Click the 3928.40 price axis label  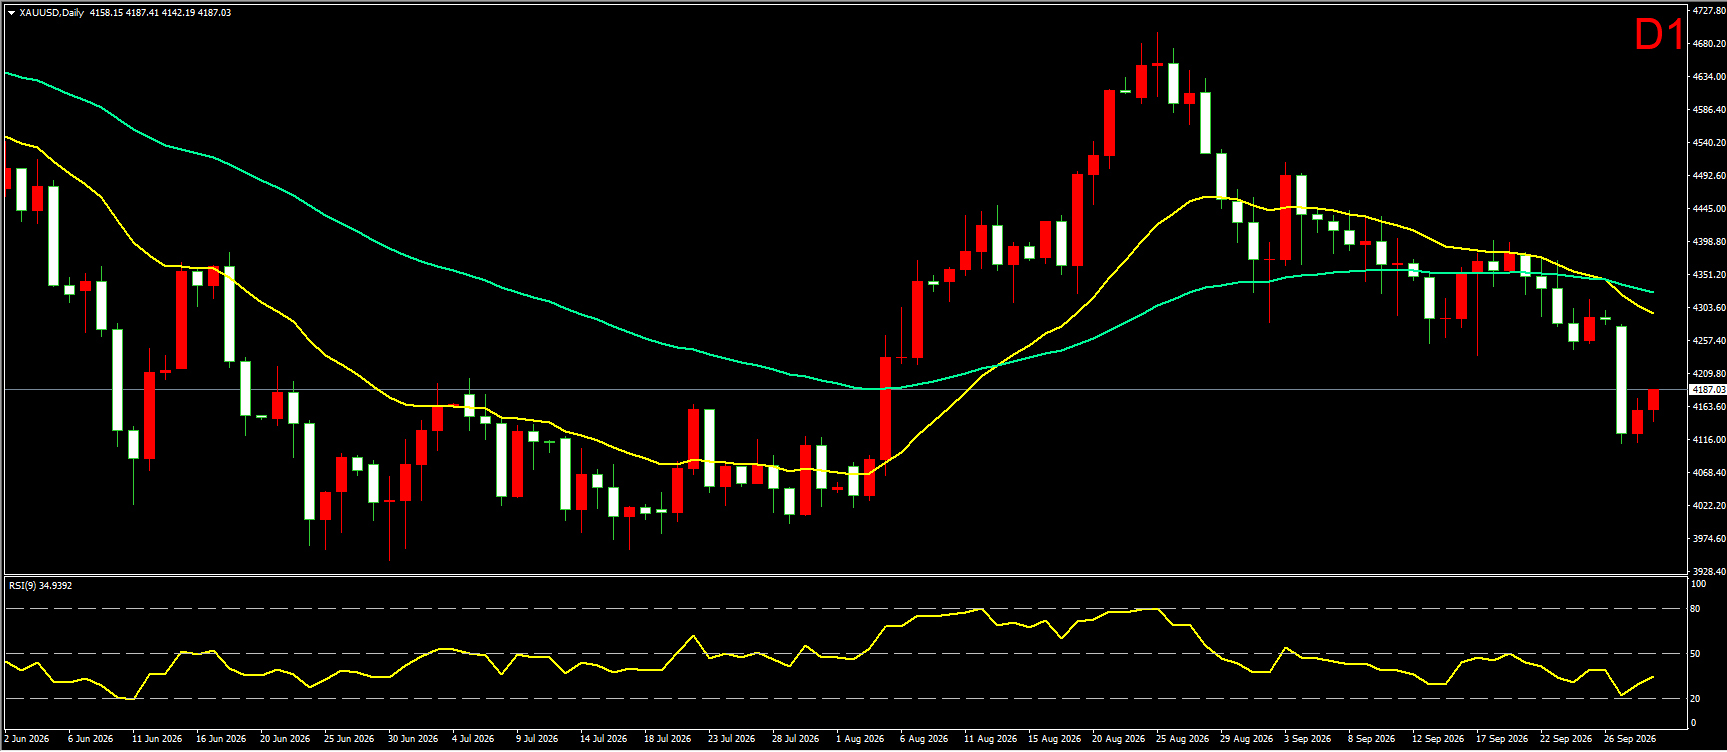tap(1708, 571)
